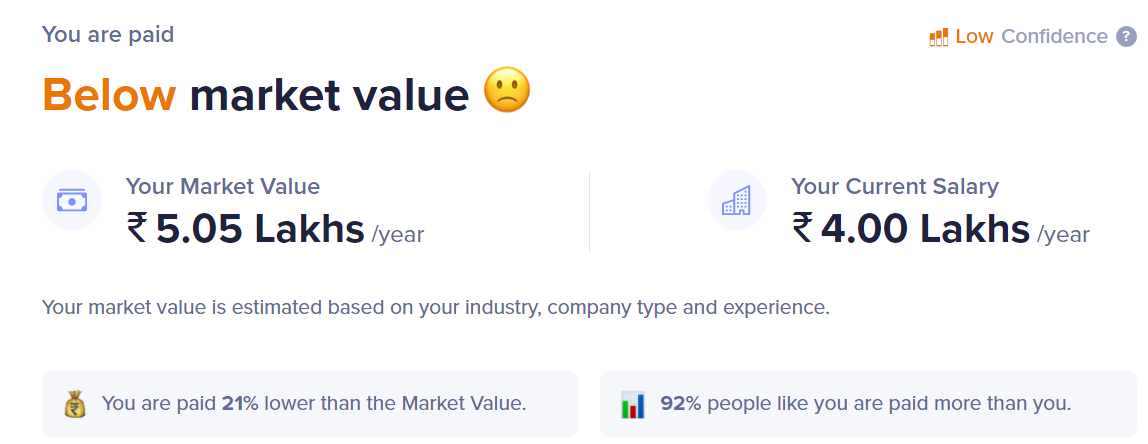Click the rupee symbol before 5.05 Lakhs
Screen dimensions: 1148x444
[x=137, y=229]
